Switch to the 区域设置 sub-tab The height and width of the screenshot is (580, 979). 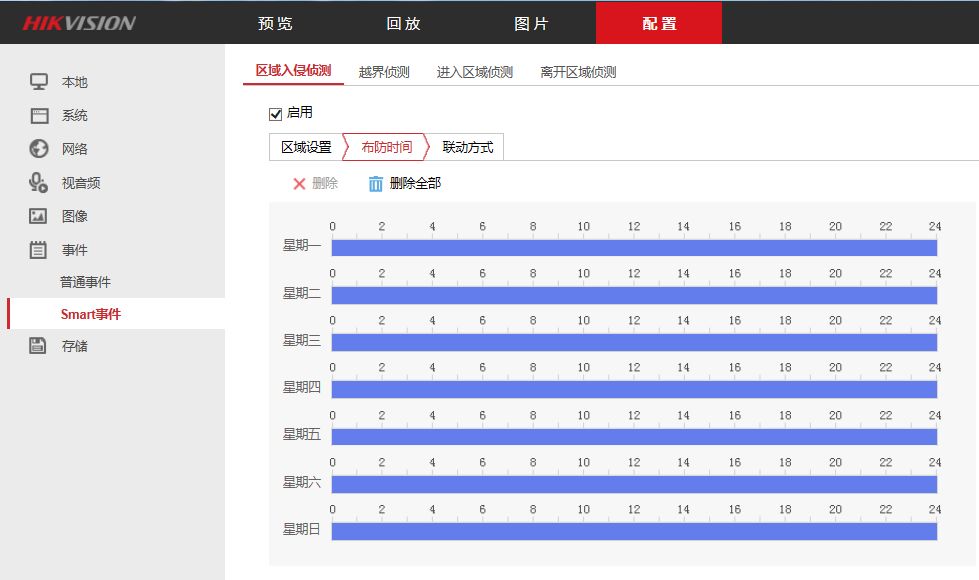306,146
